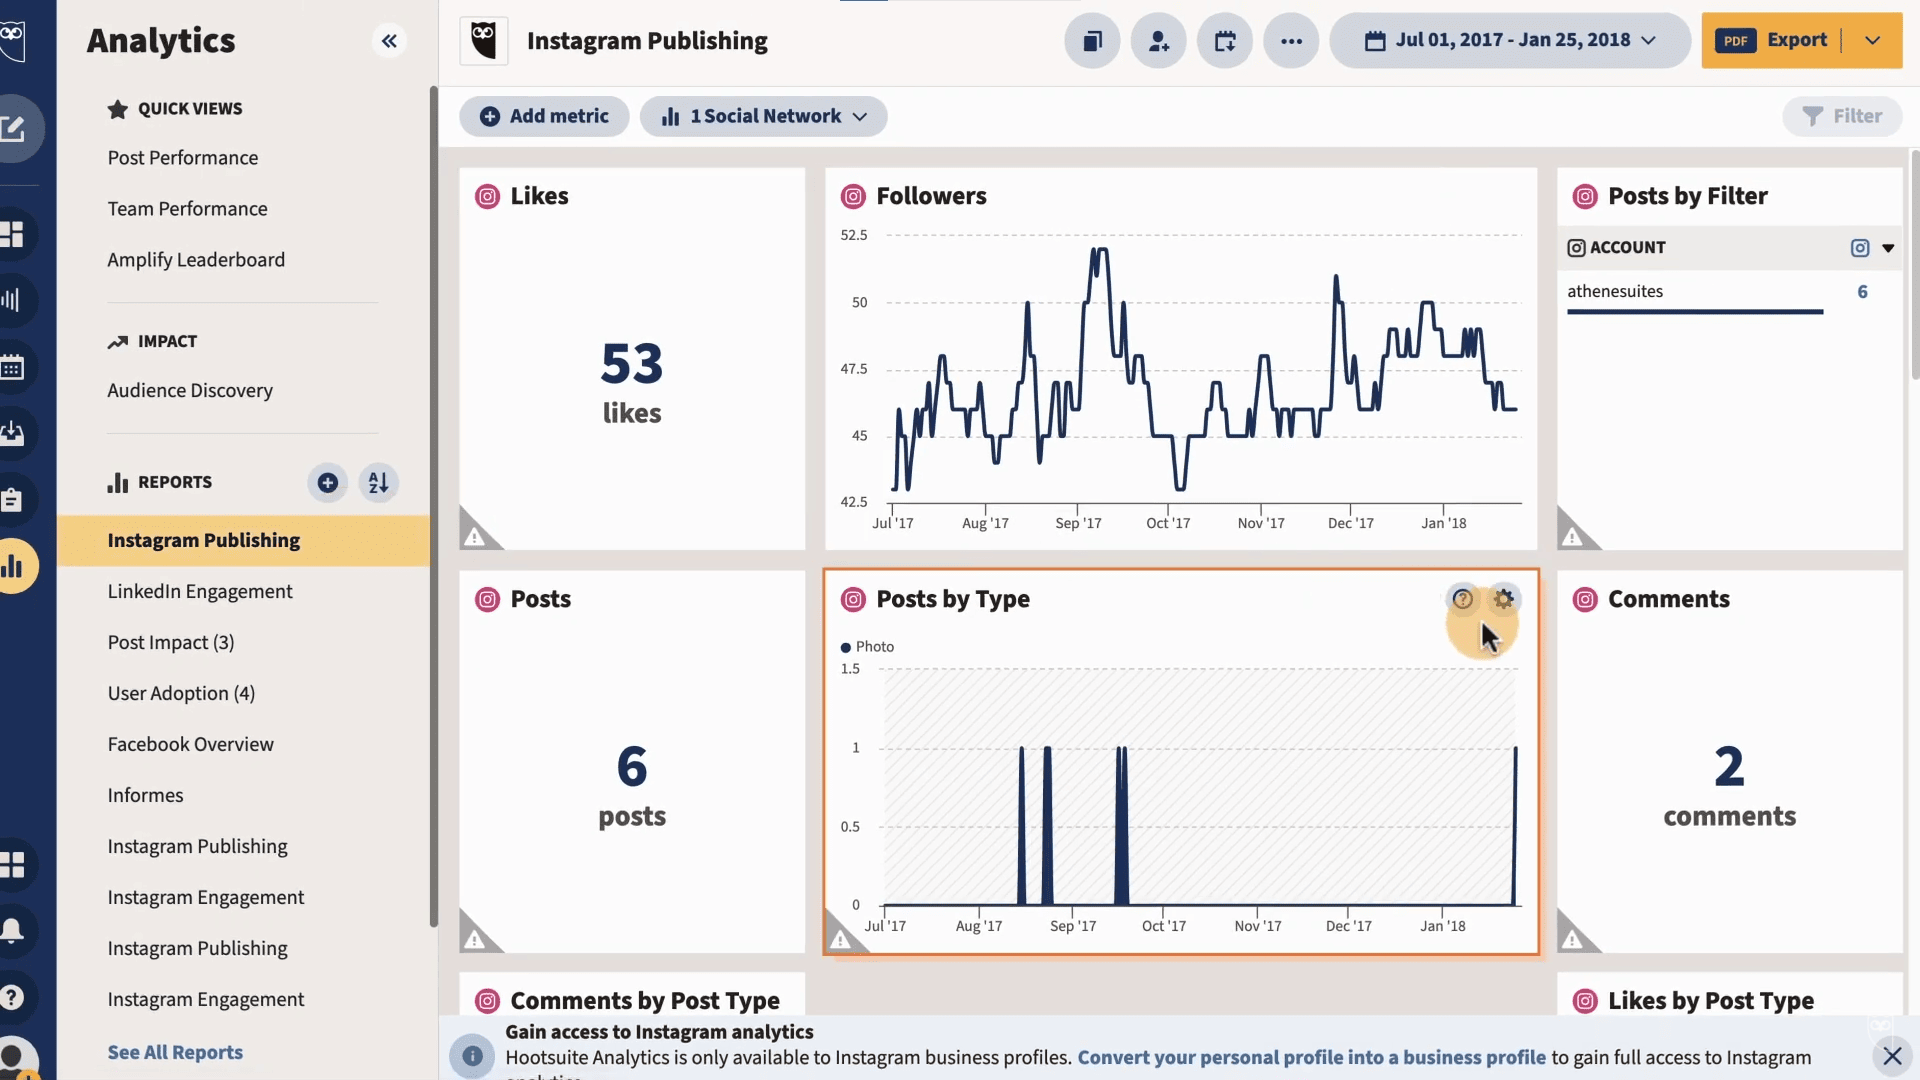Viewport: 1920px width, 1080px height.
Task: Open Post Performance quick view
Action: 183,158
